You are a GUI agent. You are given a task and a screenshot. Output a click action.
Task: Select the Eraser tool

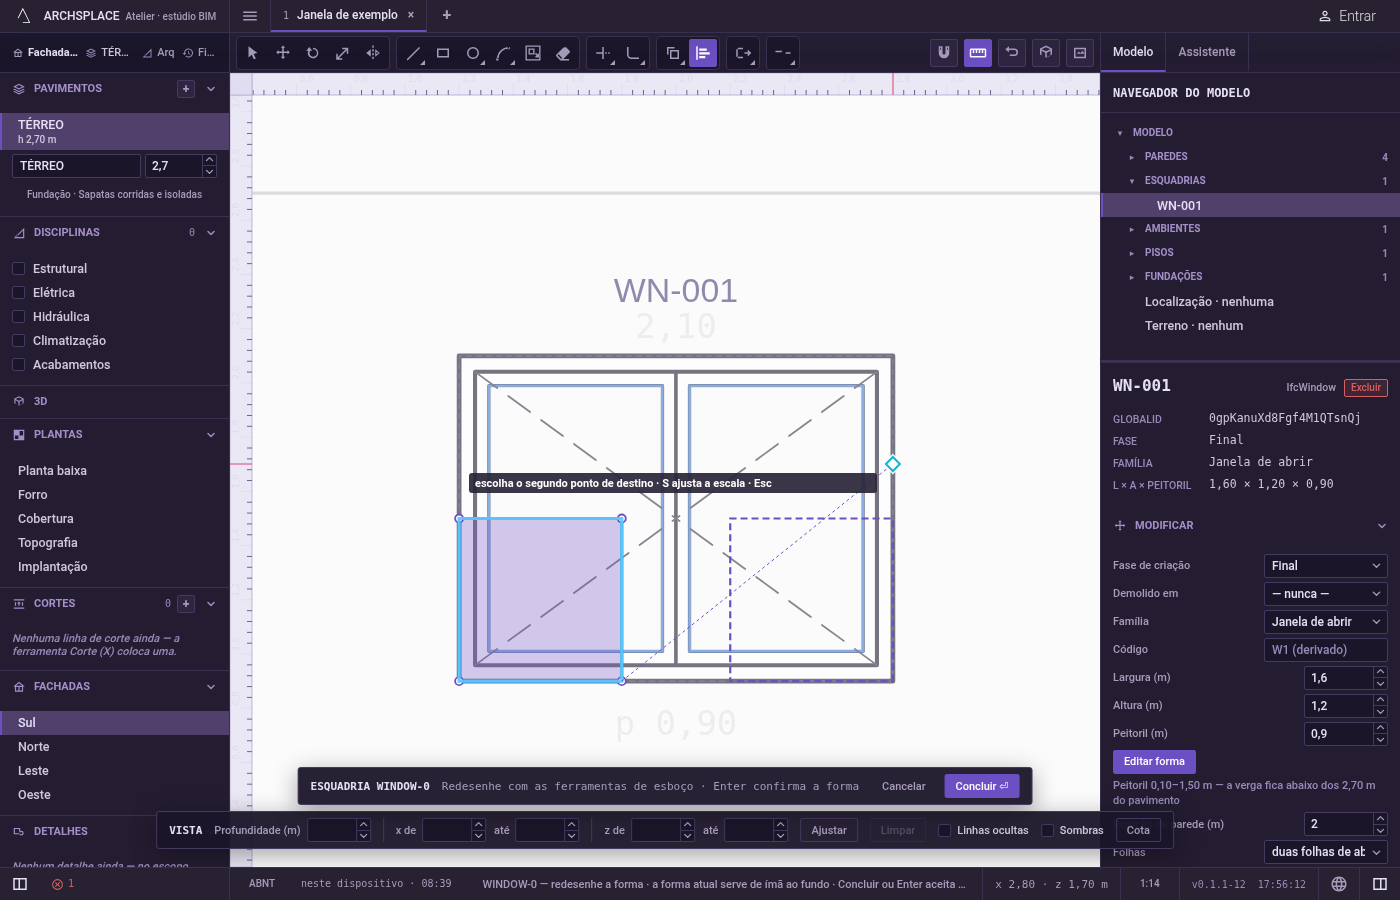pyautogui.click(x=563, y=53)
